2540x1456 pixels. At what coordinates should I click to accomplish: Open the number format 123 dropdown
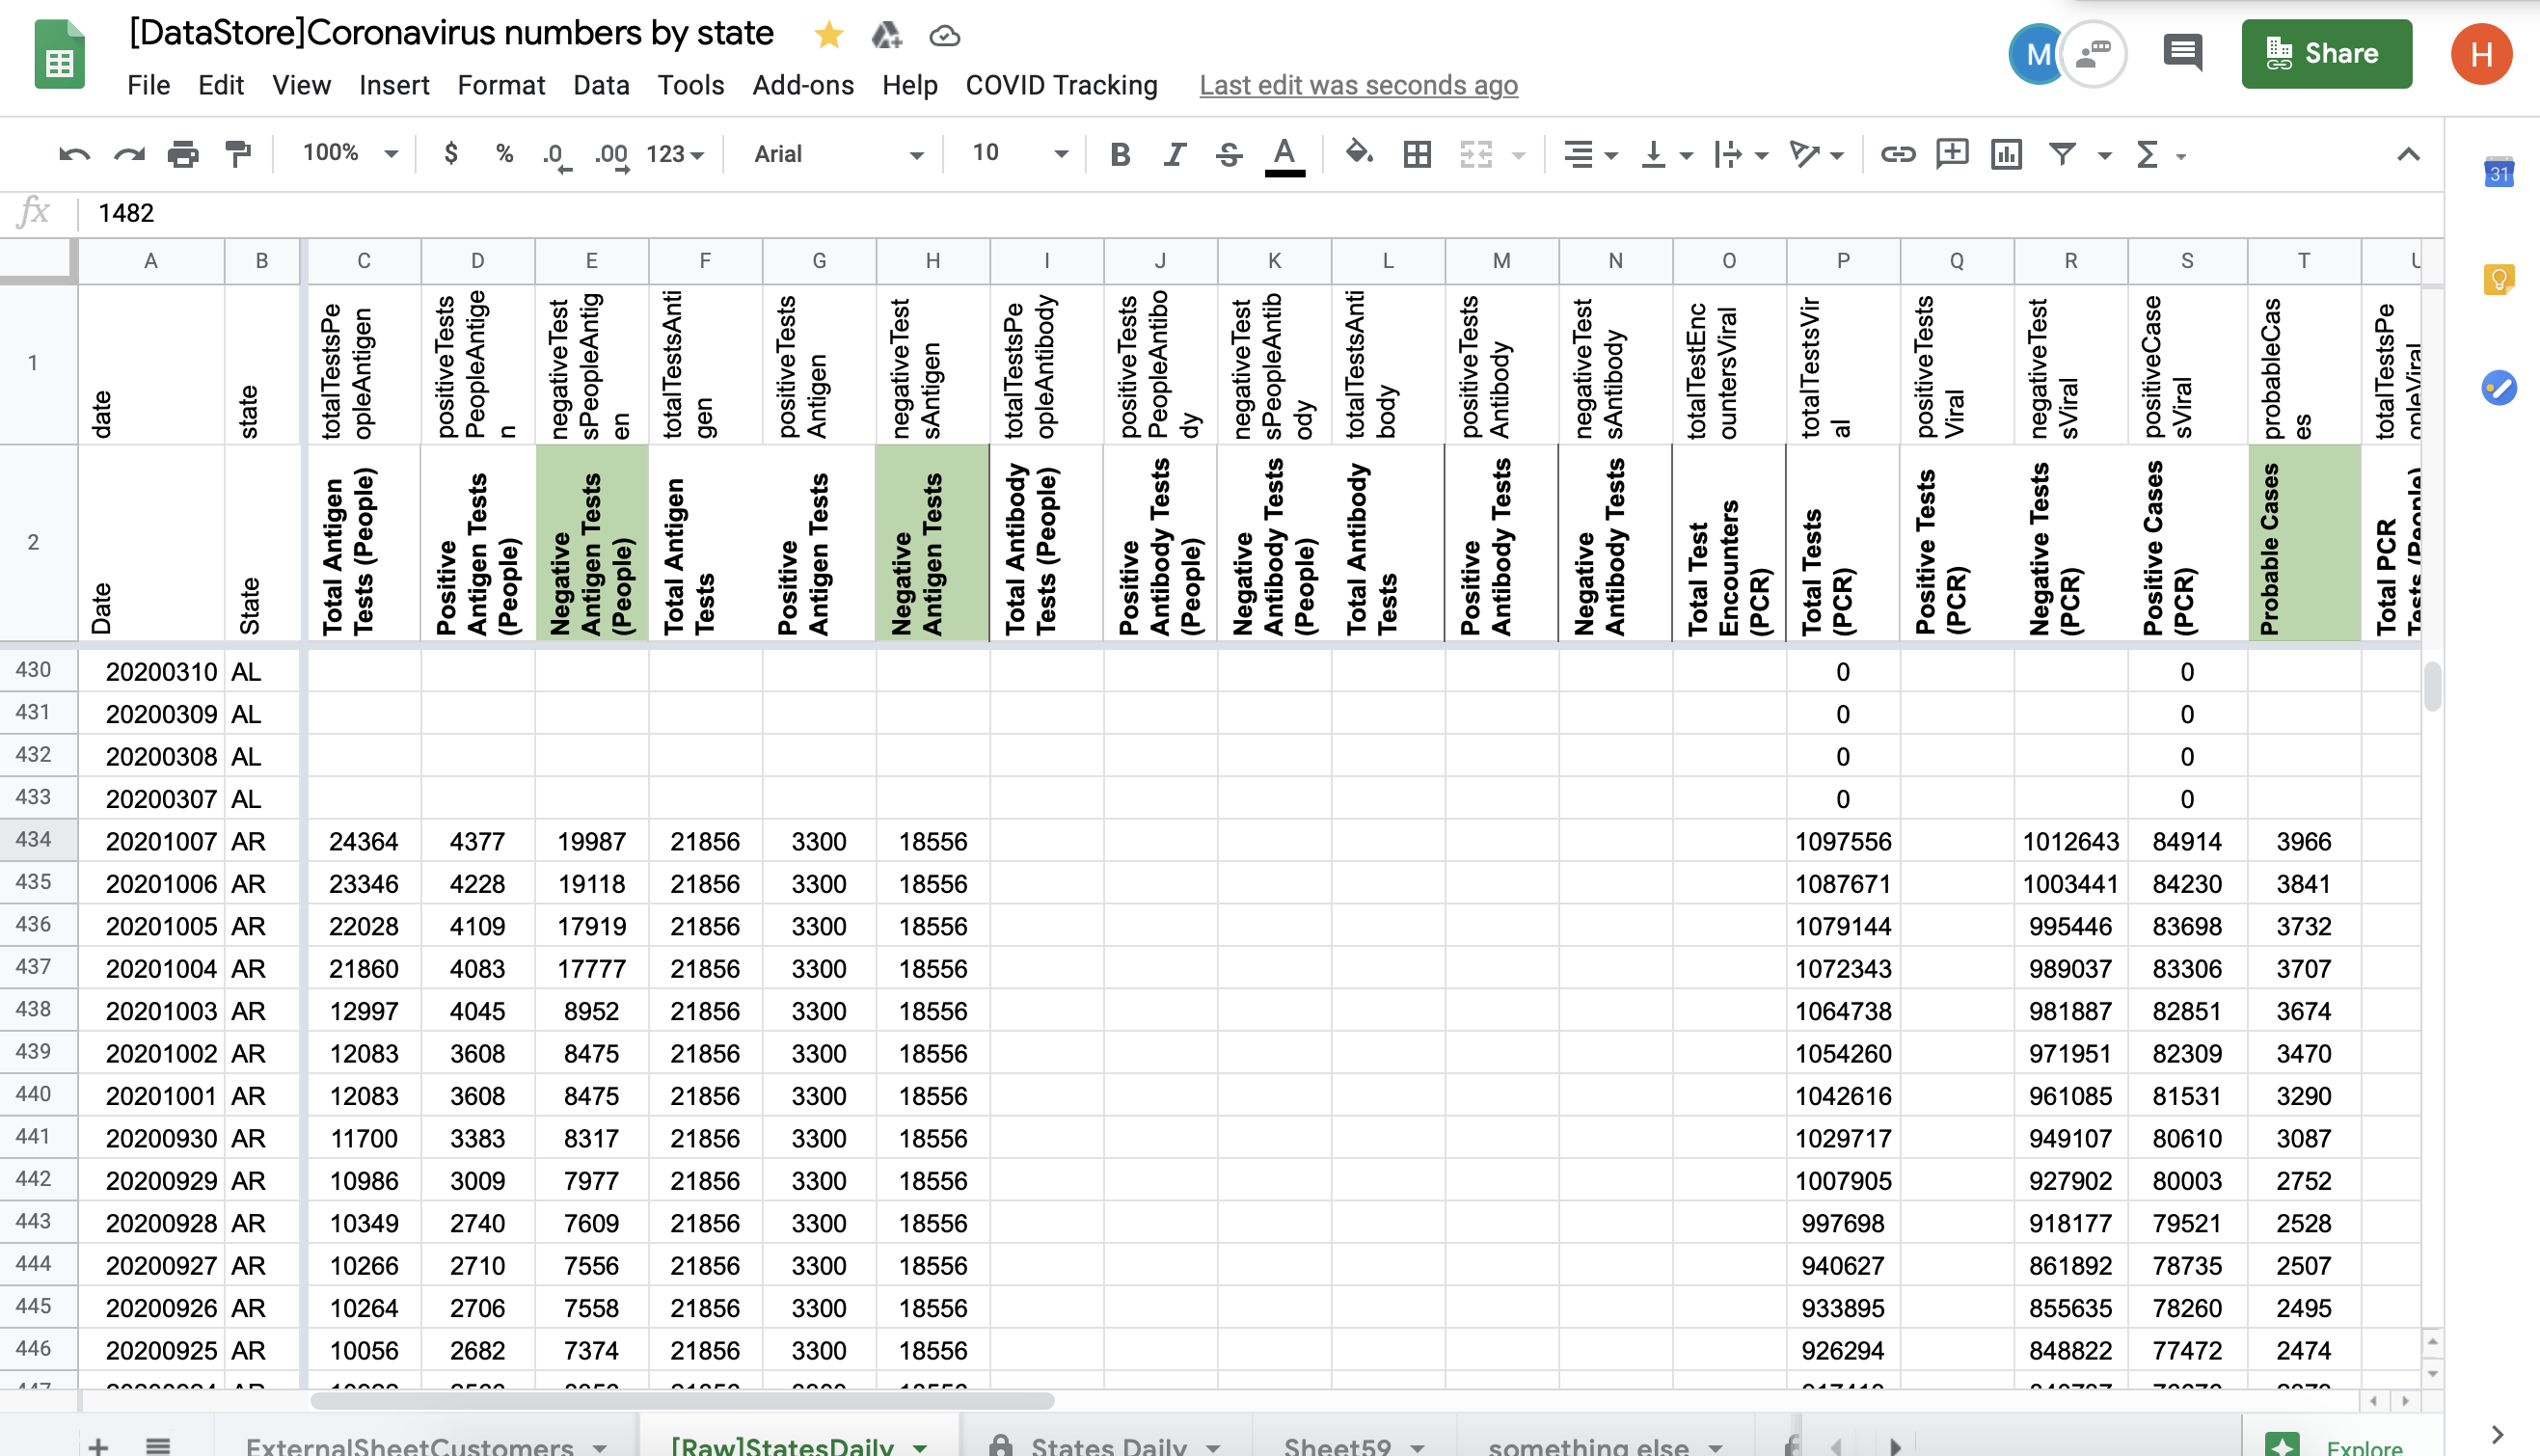[x=675, y=154]
